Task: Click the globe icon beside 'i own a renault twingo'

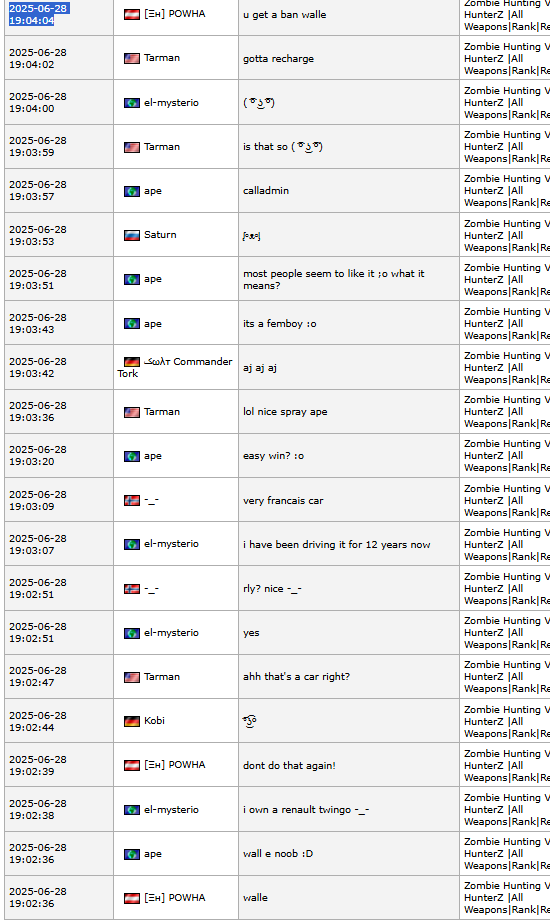Action: [x=131, y=810]
